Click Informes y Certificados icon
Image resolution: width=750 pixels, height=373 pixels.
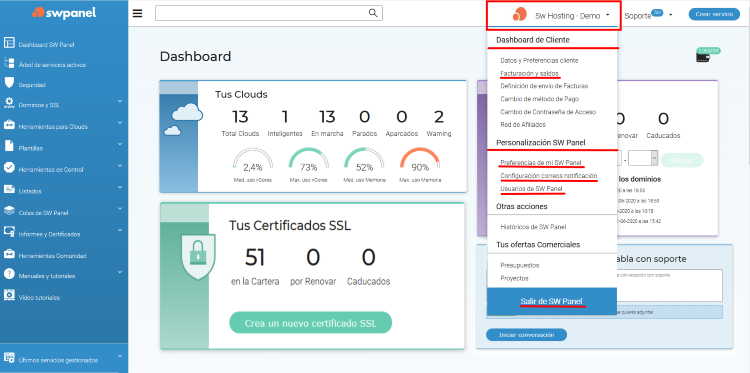(9, 231)
